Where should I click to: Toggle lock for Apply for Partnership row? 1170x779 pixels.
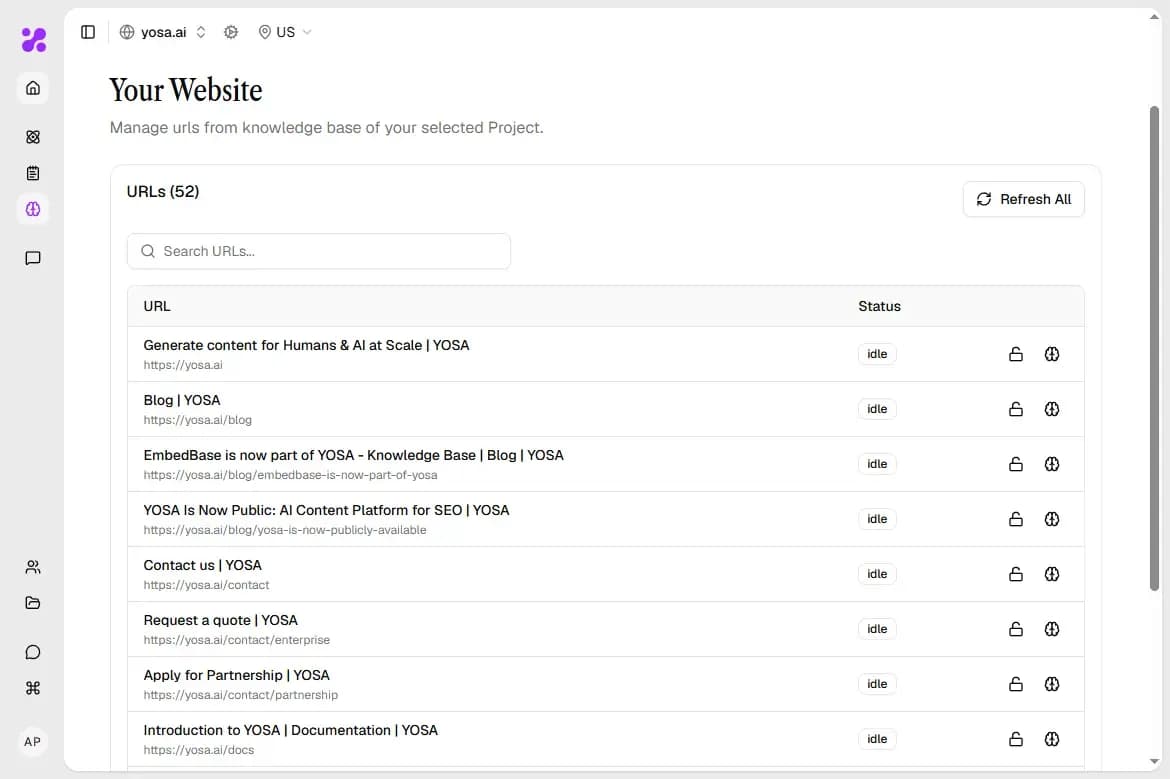[x=1016, y=684]
